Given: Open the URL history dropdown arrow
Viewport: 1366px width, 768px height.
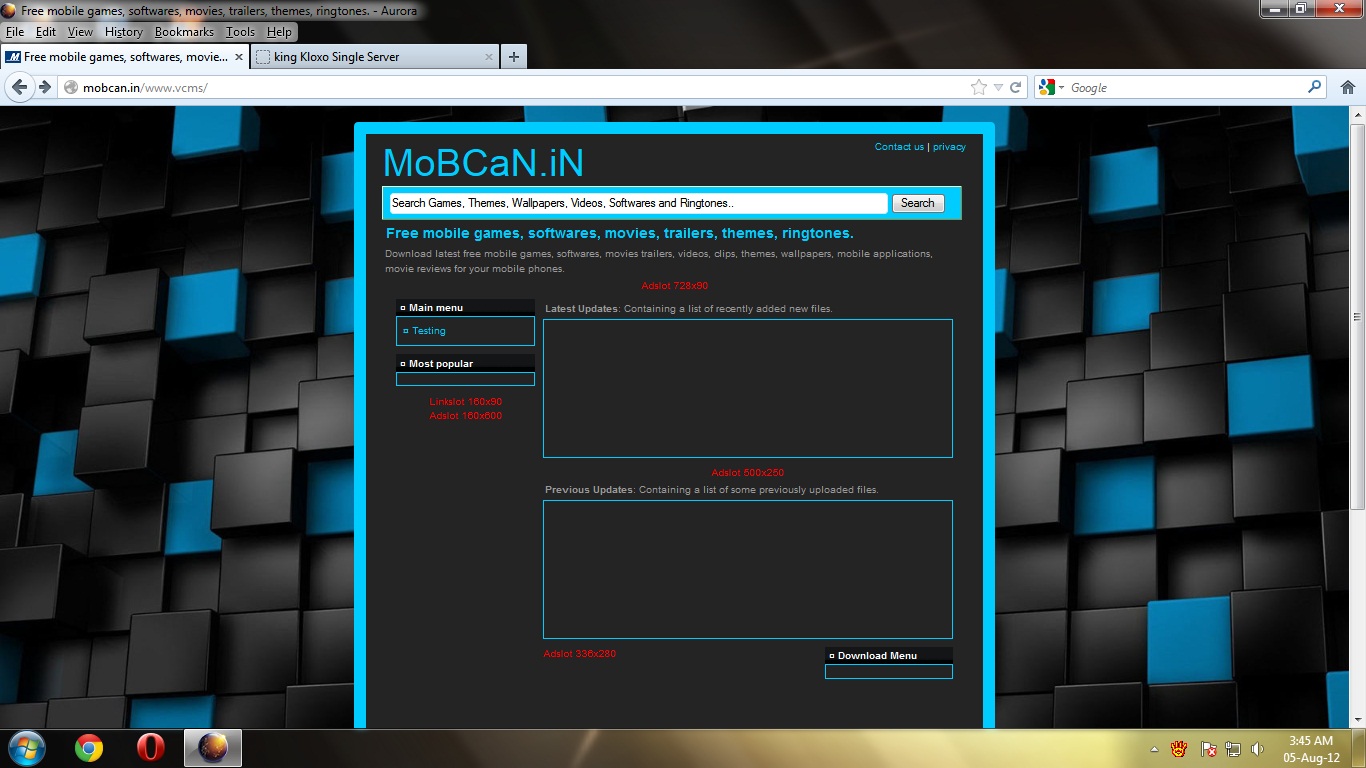Looking at the screenshot, I should coord(998,88).
